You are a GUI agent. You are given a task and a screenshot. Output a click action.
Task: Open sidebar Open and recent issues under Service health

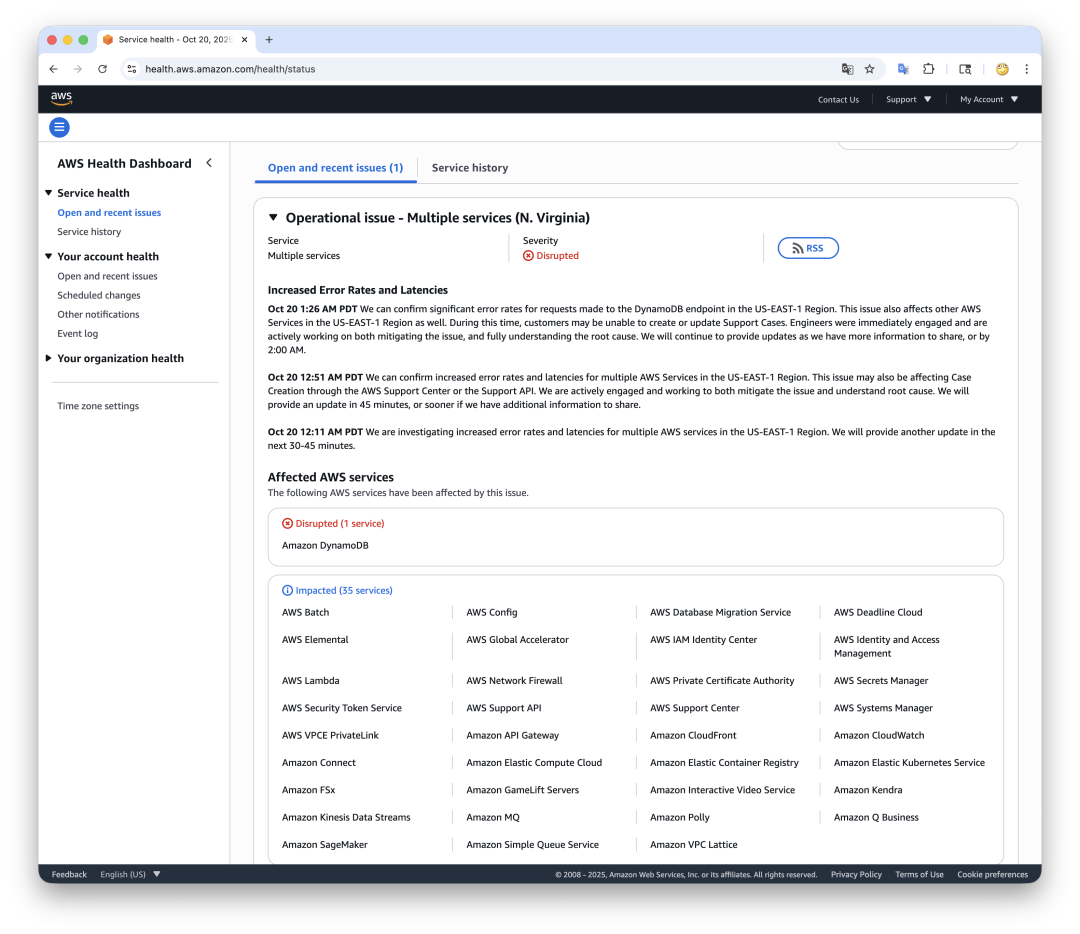[x=109, y=213]
